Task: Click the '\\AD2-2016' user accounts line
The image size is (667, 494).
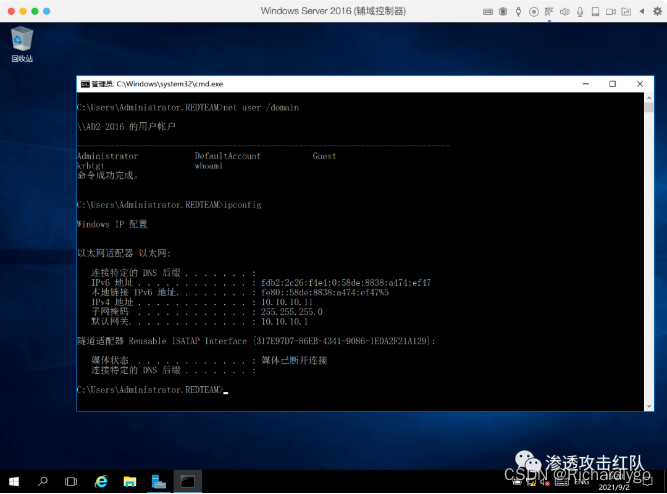Action: [126, 127]
